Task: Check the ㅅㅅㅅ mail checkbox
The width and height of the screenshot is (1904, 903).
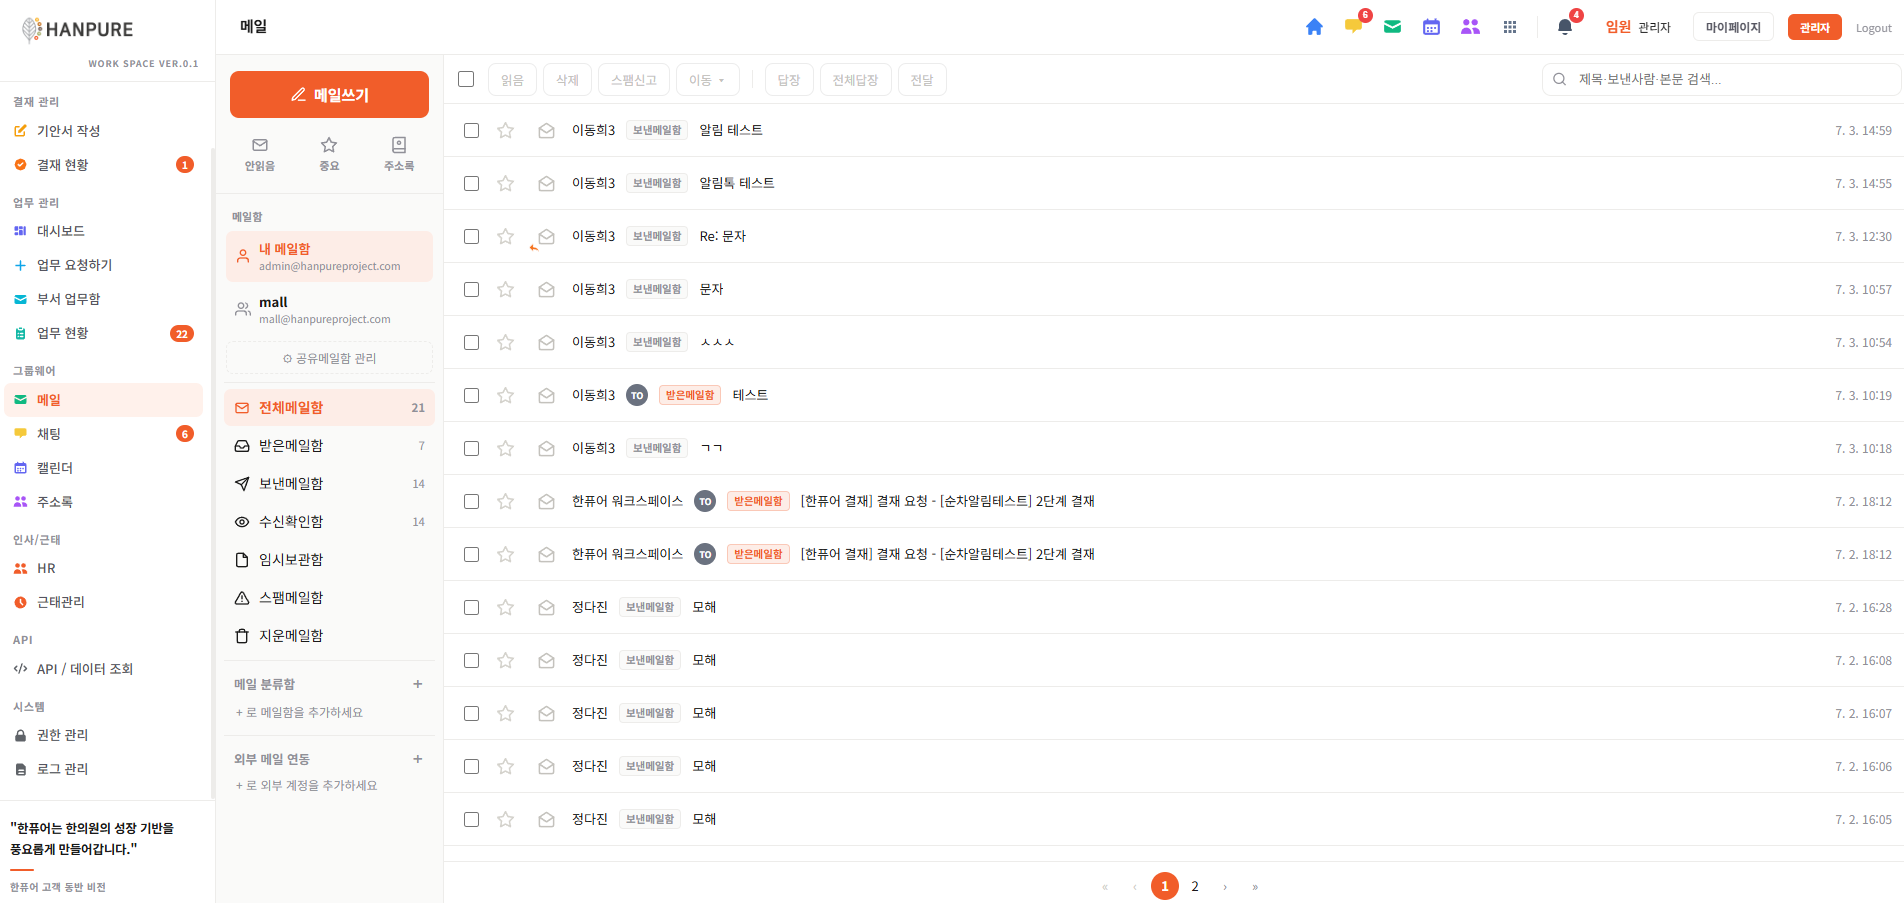Action: pyautogui.click(x=471, y=342)
